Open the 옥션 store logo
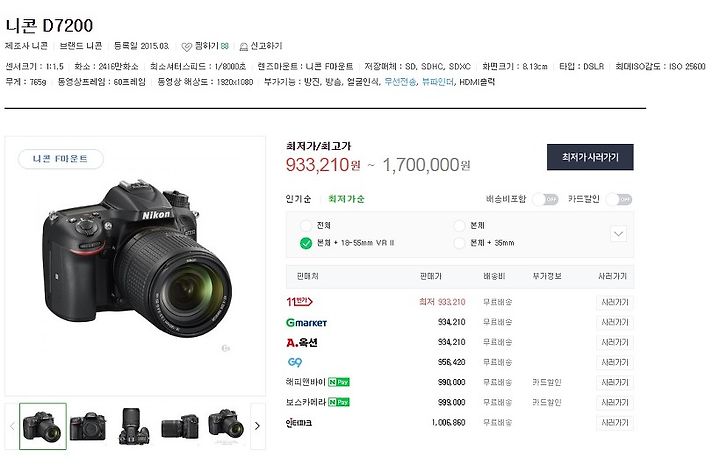Image resolution: width=720 pixels, height=472 pixels. pos(302,343)
